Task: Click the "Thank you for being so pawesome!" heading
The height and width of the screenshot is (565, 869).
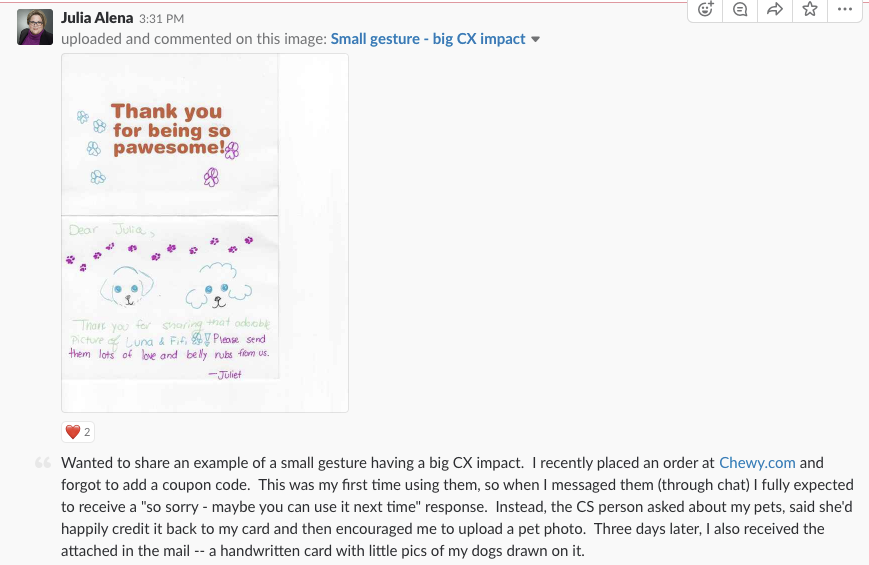Action: (170, 131)
